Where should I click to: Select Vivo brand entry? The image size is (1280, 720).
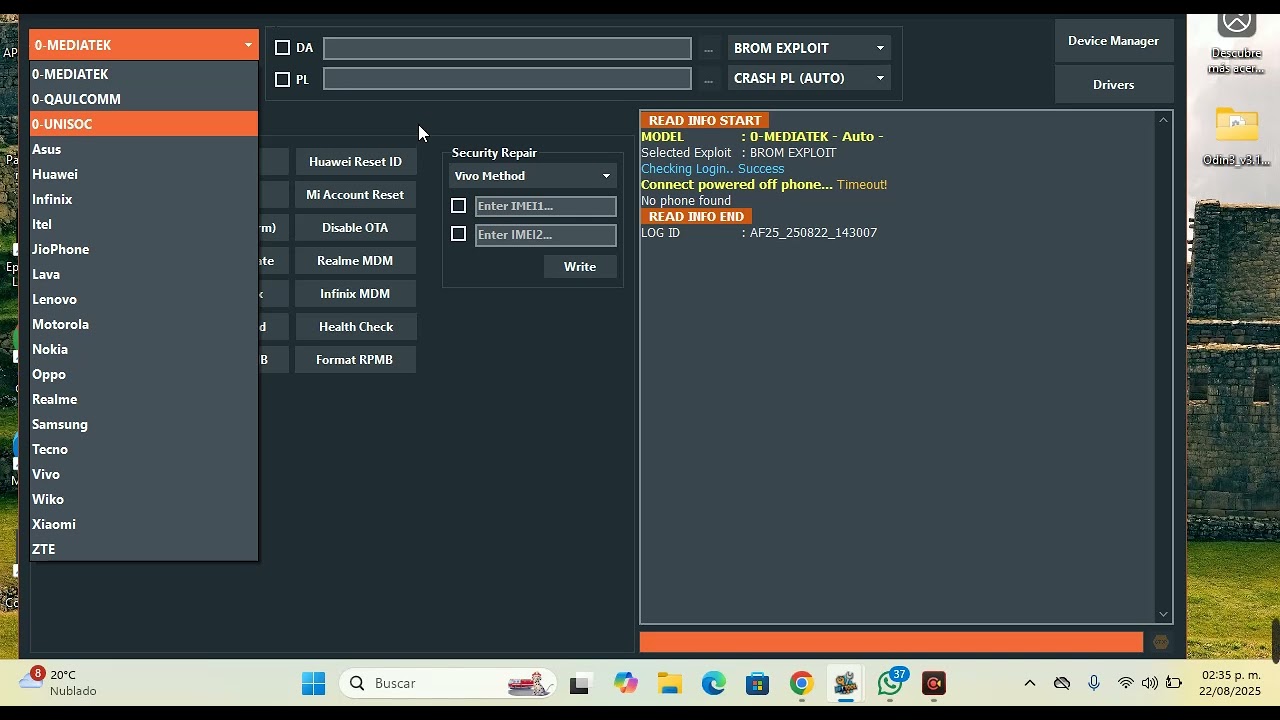144,474
